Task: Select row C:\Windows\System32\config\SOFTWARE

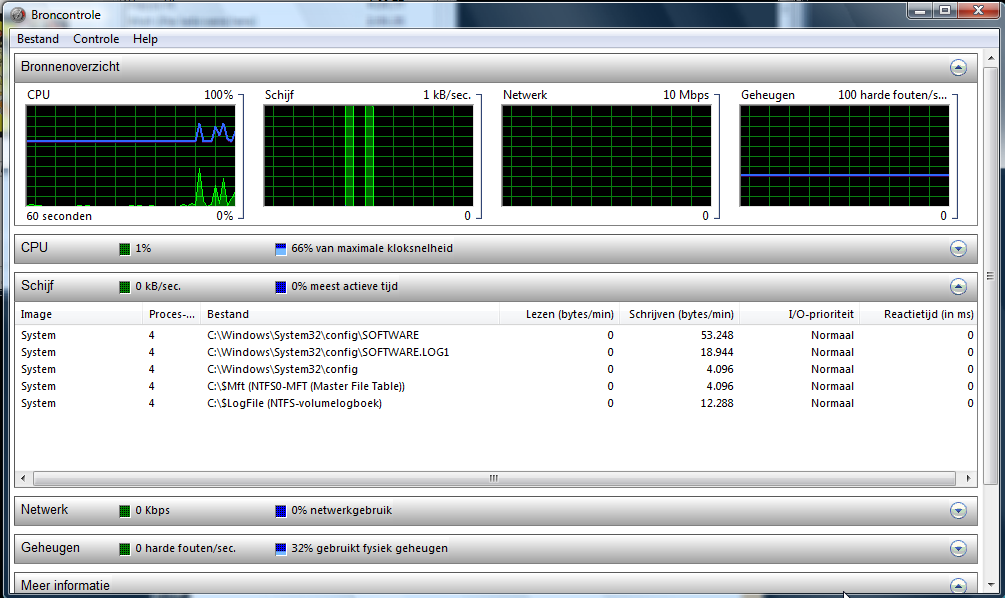Action: click(x=496, y=335)
